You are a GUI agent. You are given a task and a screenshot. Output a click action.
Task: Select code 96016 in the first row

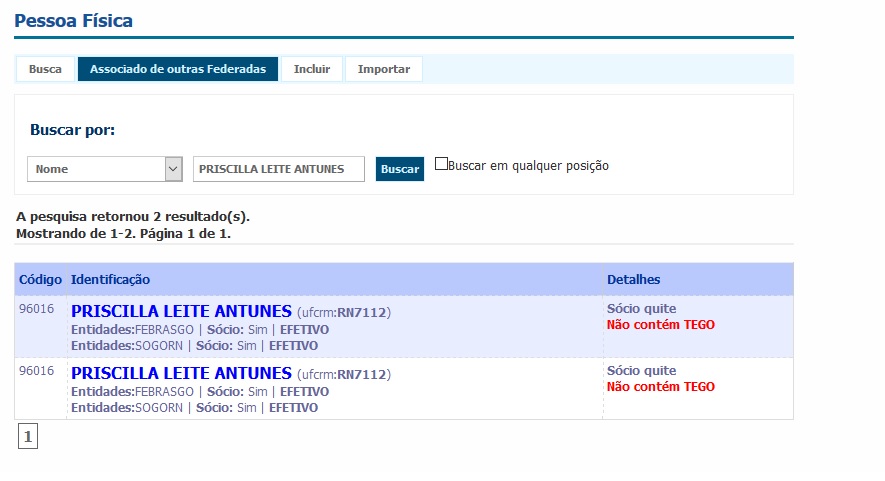[x=36, y=309]
